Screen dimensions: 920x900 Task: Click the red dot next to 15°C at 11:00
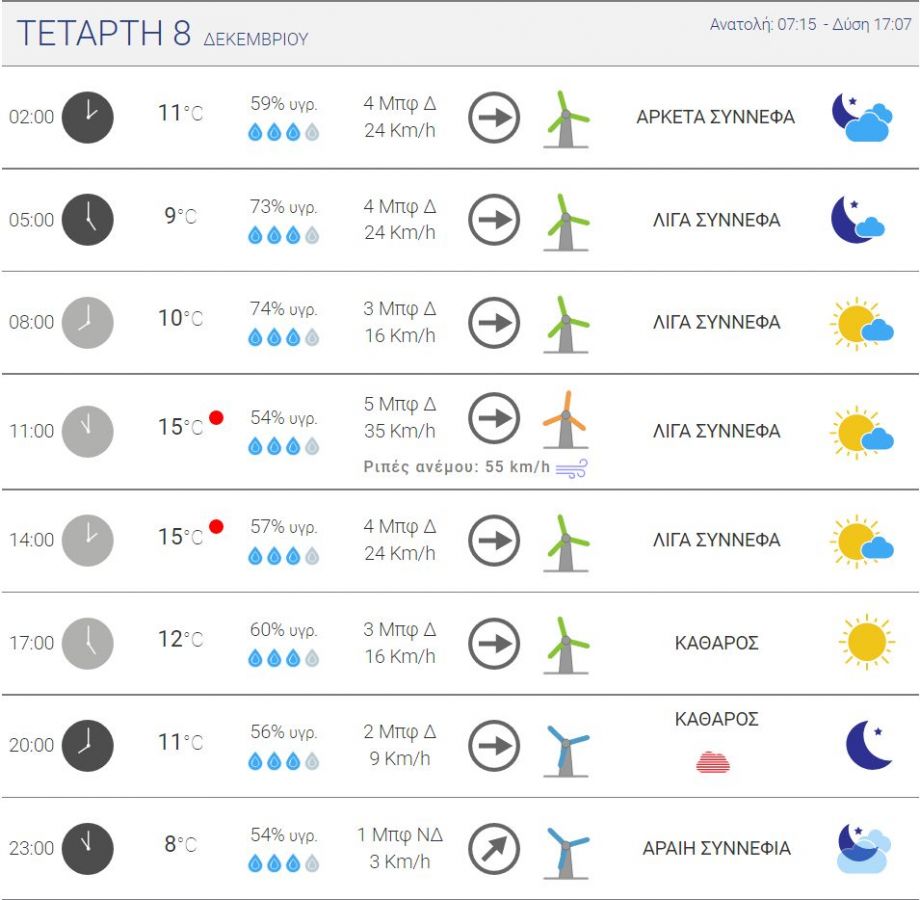215,418
